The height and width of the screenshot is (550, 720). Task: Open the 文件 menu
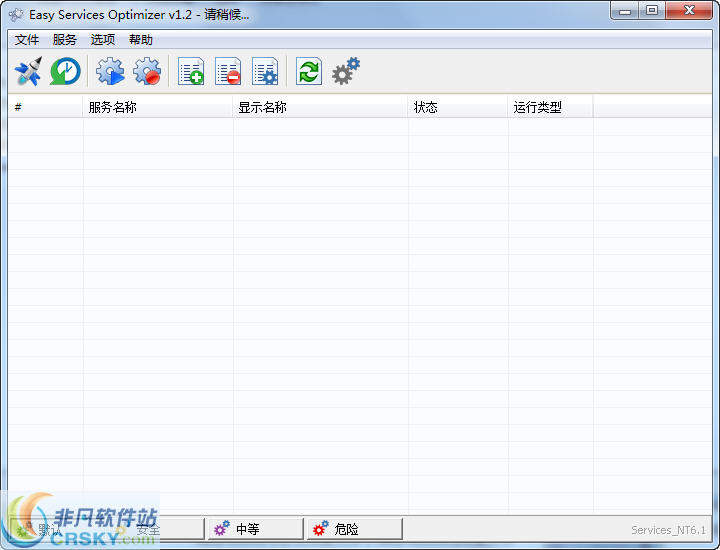pyautogui.click(x=27, y=40)
